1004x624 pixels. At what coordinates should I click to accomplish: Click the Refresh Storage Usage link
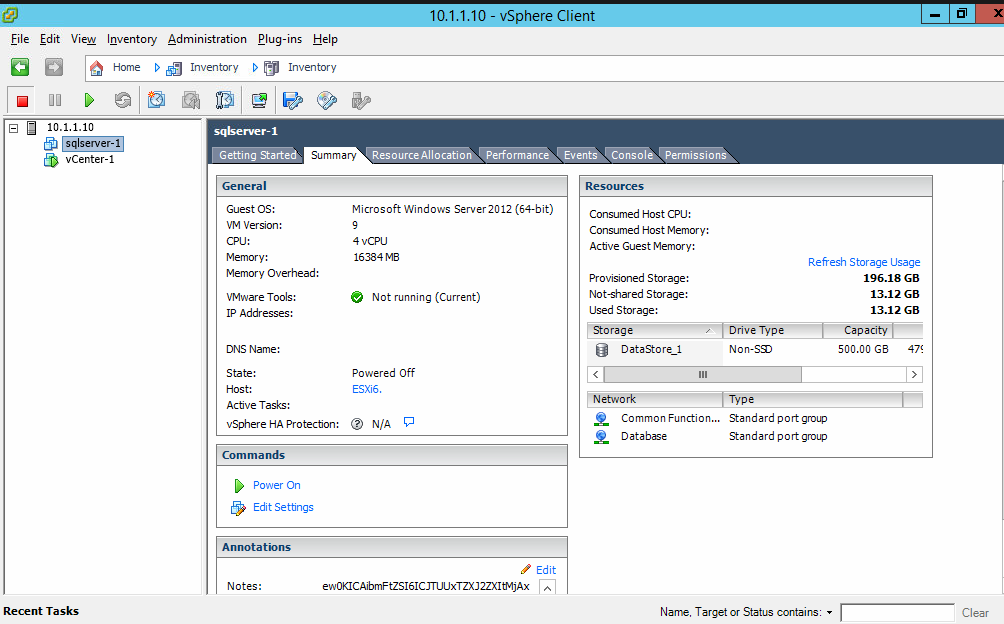[x=864, y=262]
